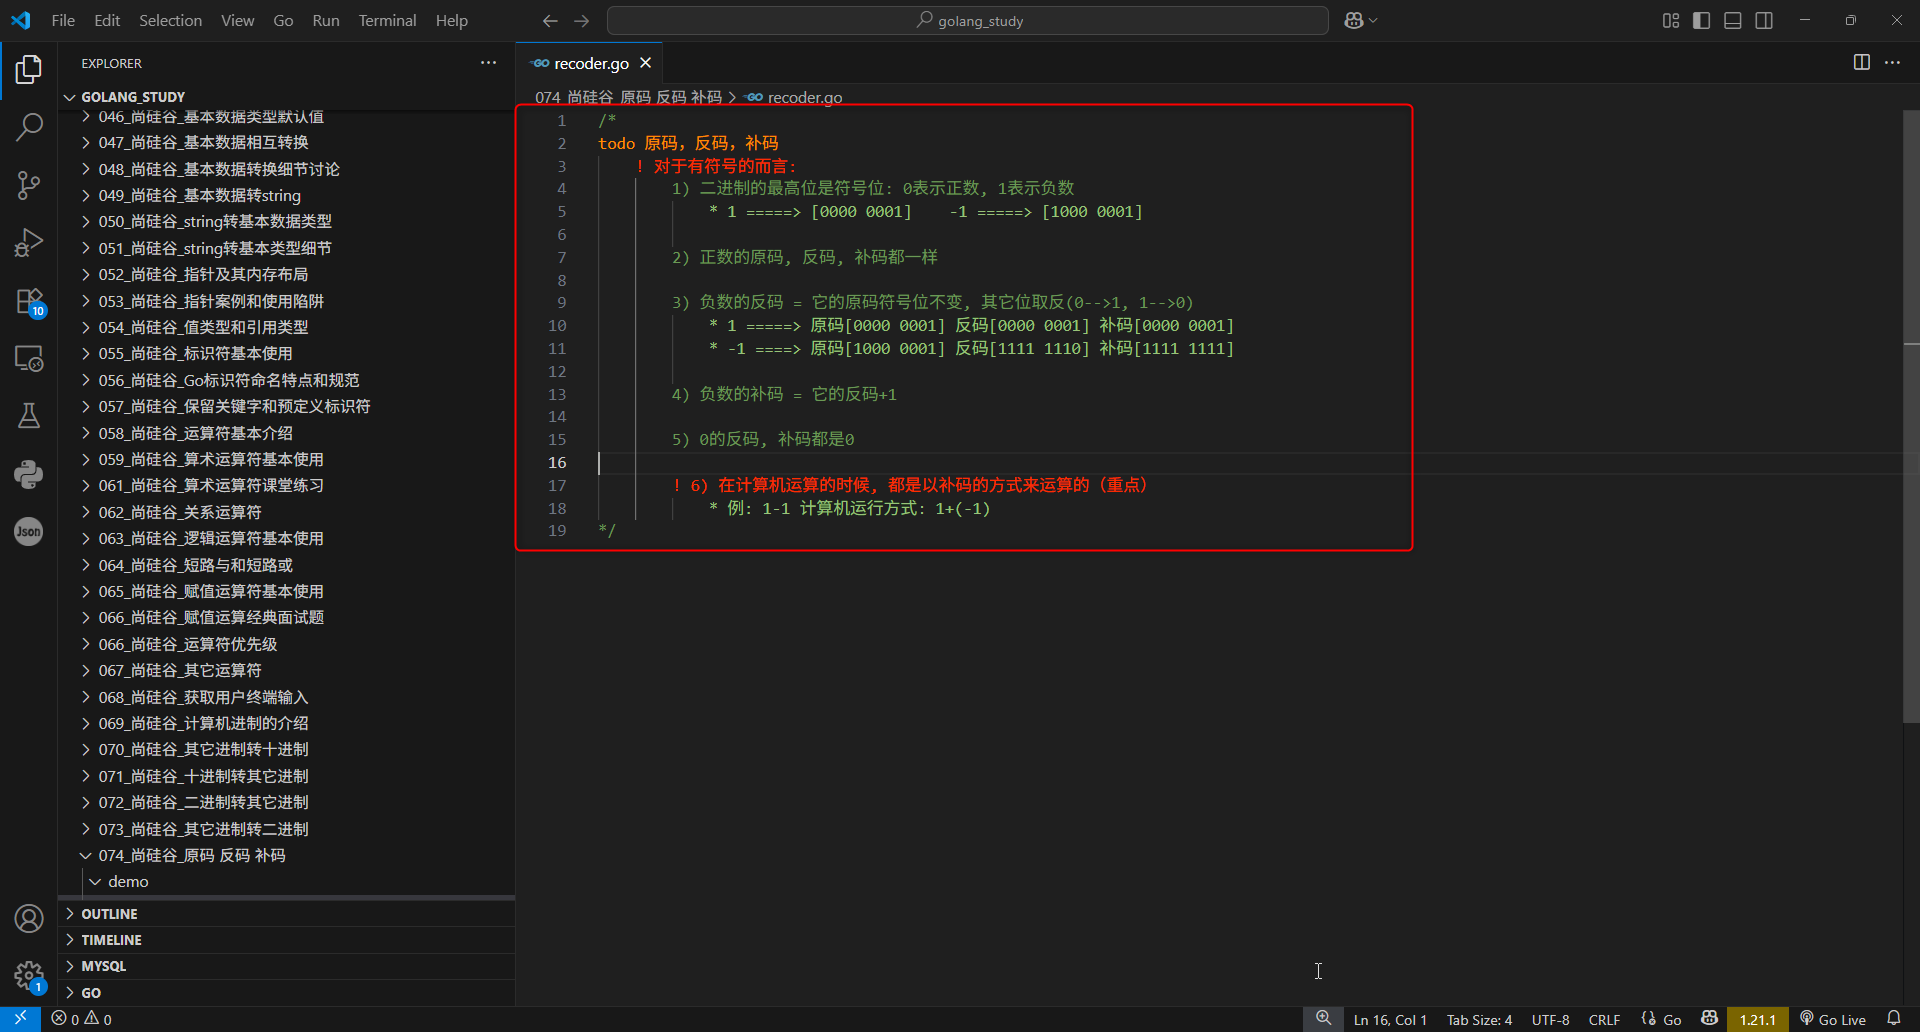The image size is (1920, 1032).
Task: Open the Selection menu
Action: point(170,20)
